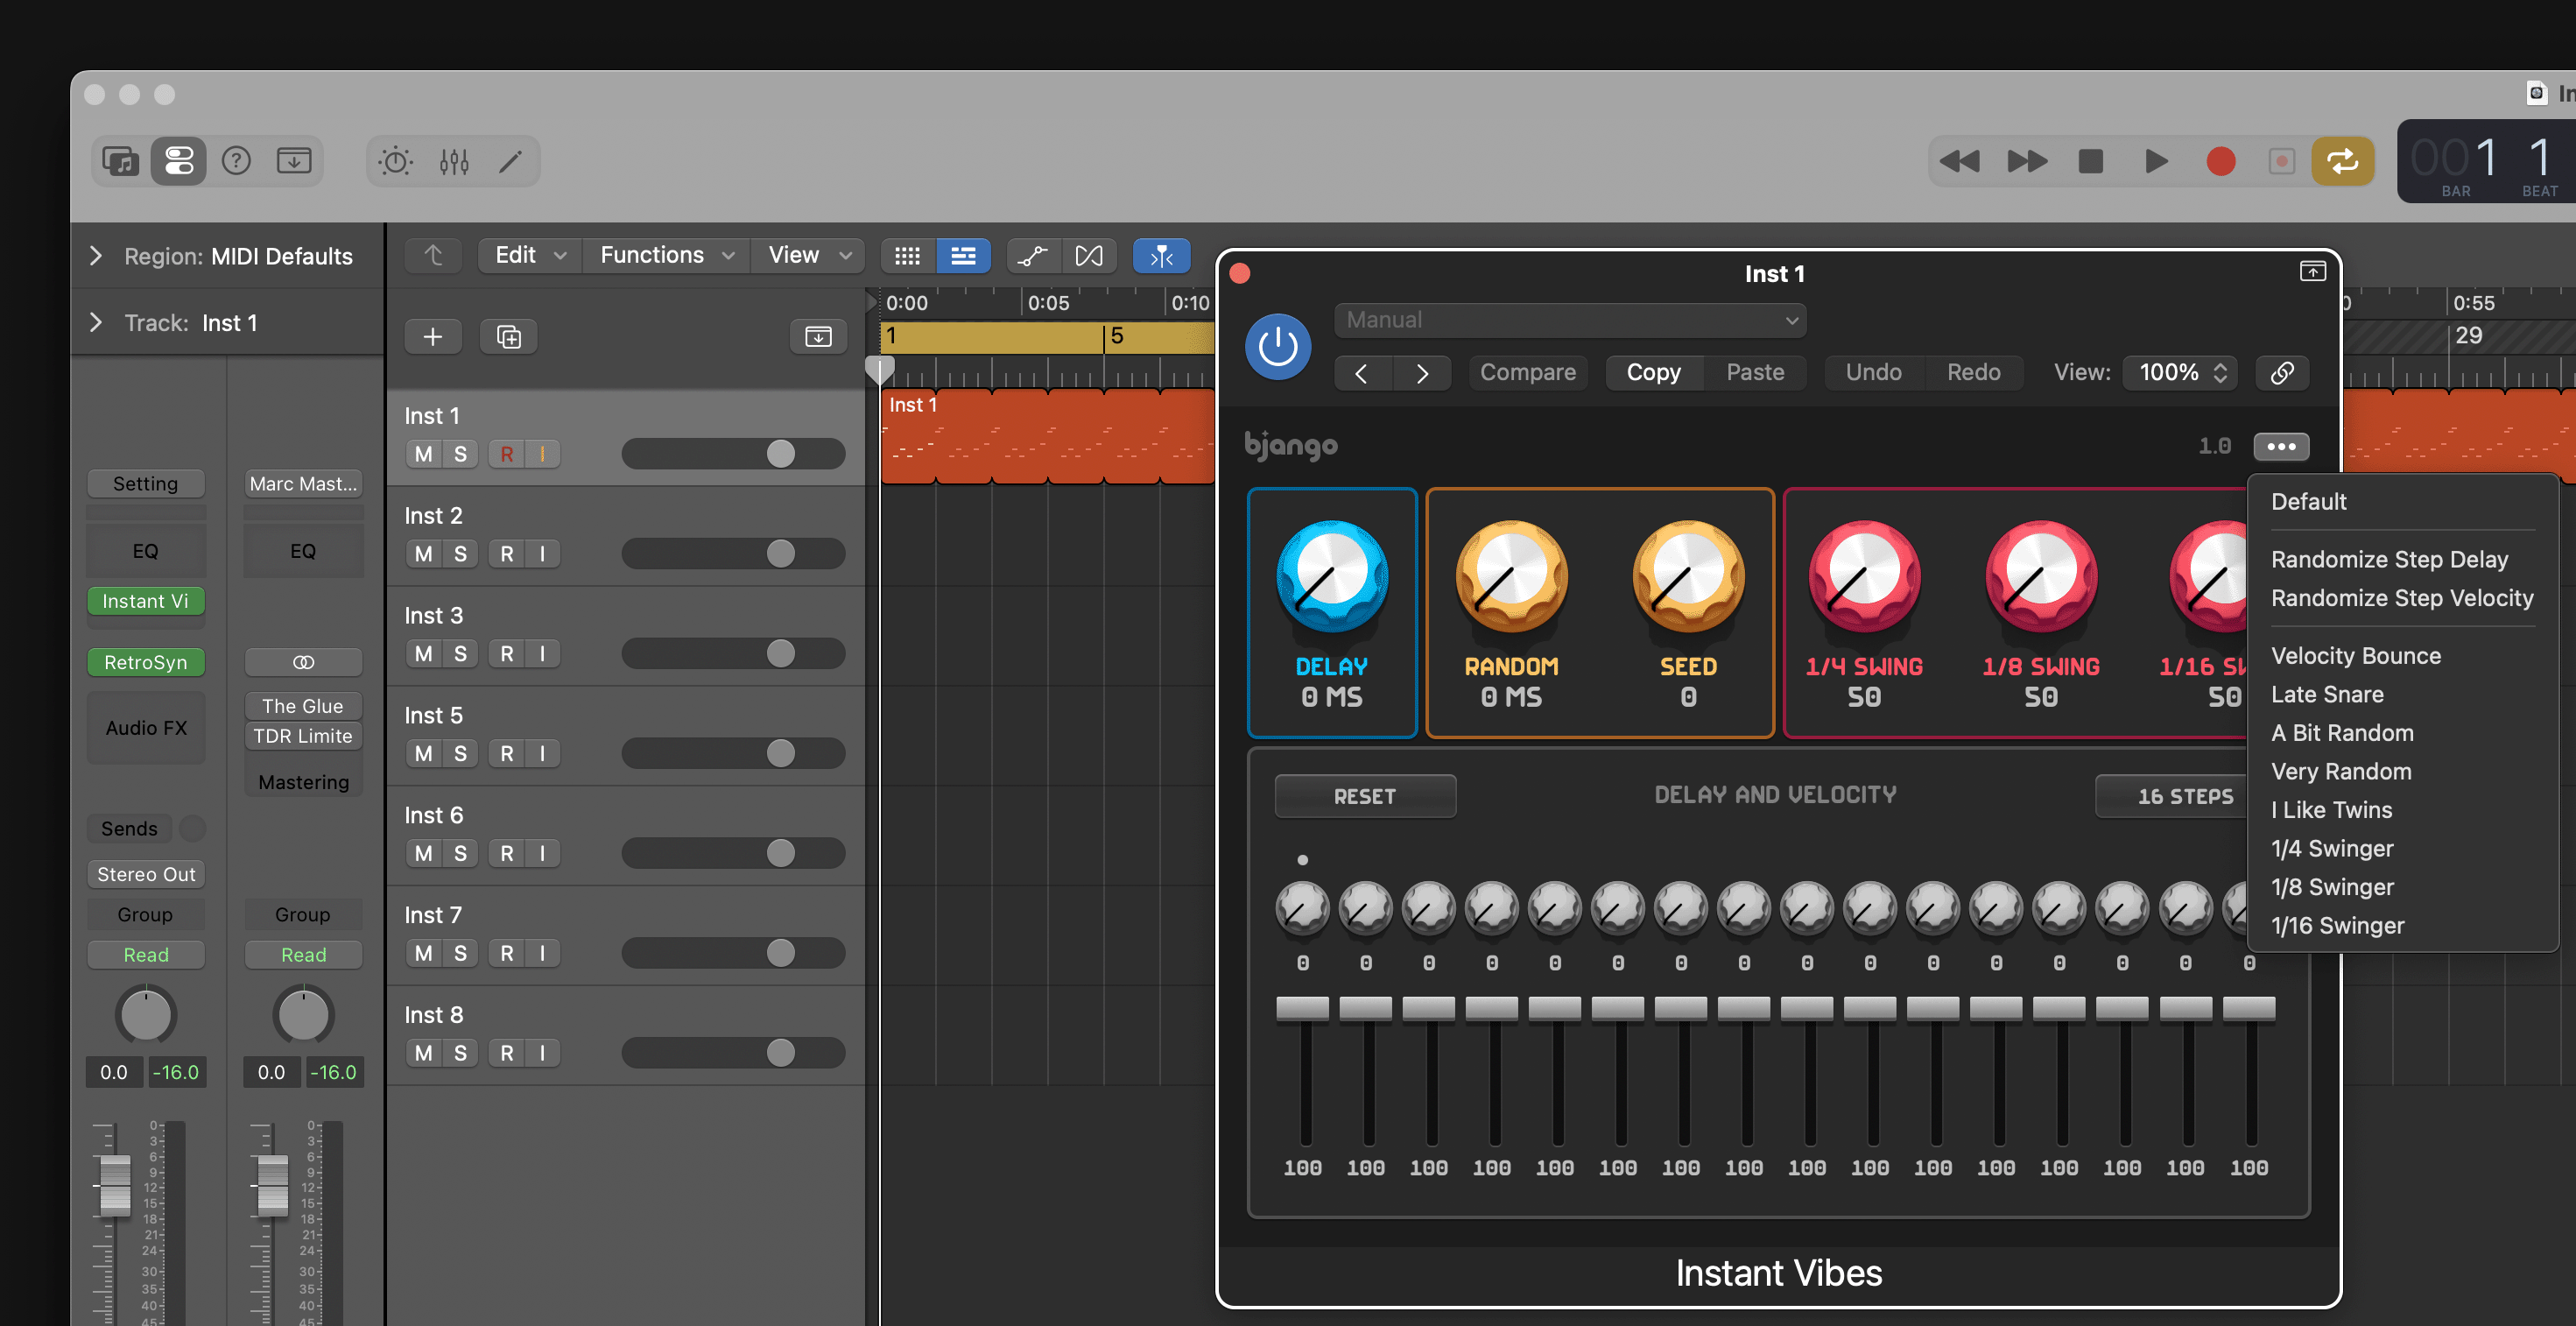2576x1326 pixels.
Task: Solo the Inst 1 track
Action: (460, 454)
